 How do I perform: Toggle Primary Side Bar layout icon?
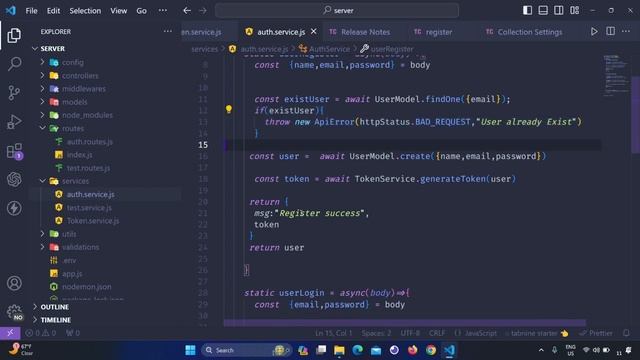coord(527,10)
